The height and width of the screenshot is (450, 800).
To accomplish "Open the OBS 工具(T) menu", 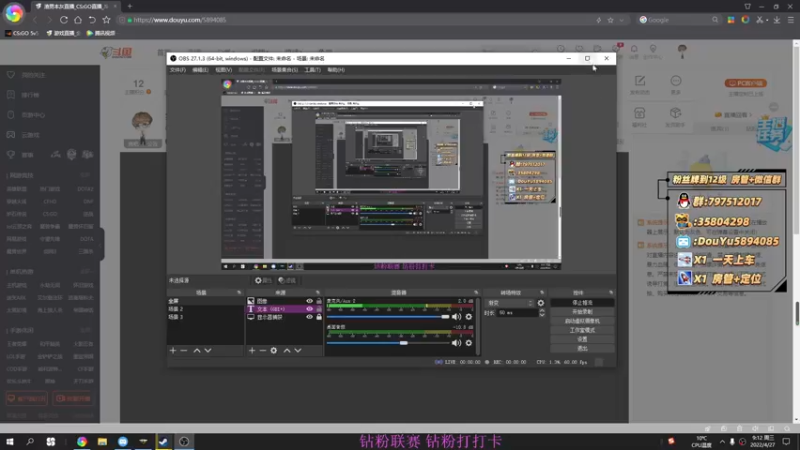I will [x=312, y=70].
